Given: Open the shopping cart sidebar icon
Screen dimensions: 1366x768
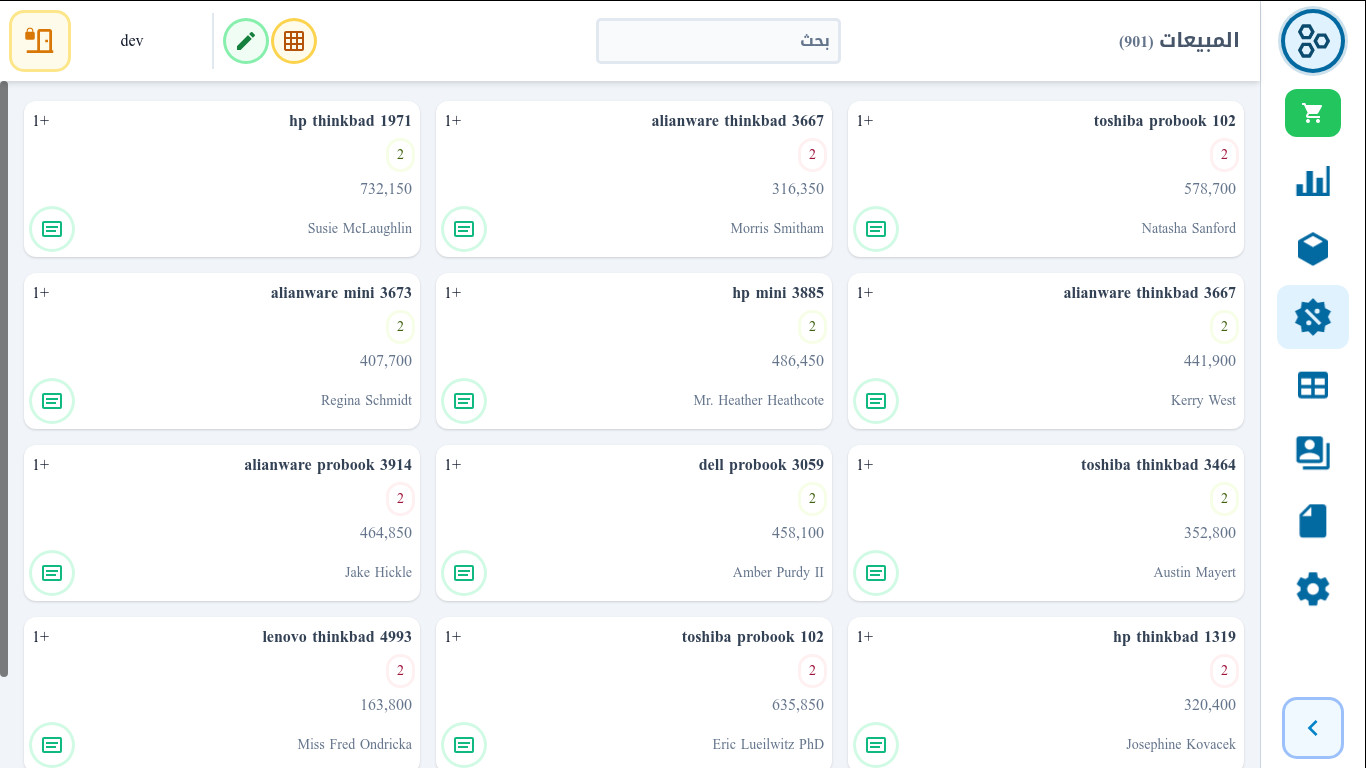Looking at the screenshot, I should tap(1312, 113).
